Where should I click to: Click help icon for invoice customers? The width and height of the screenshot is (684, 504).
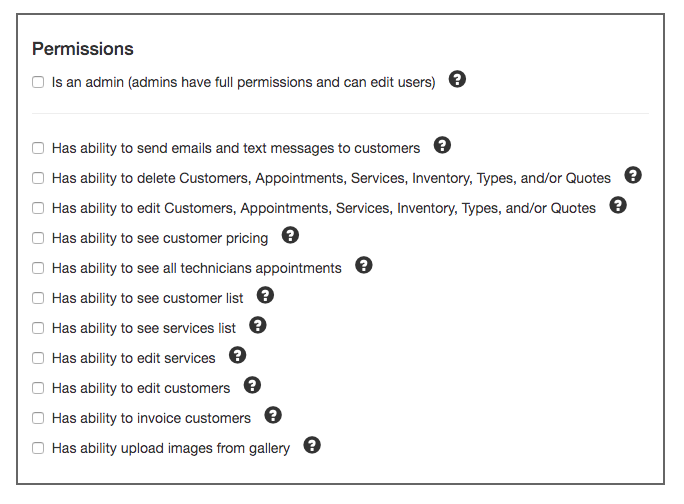click(273, 415)
